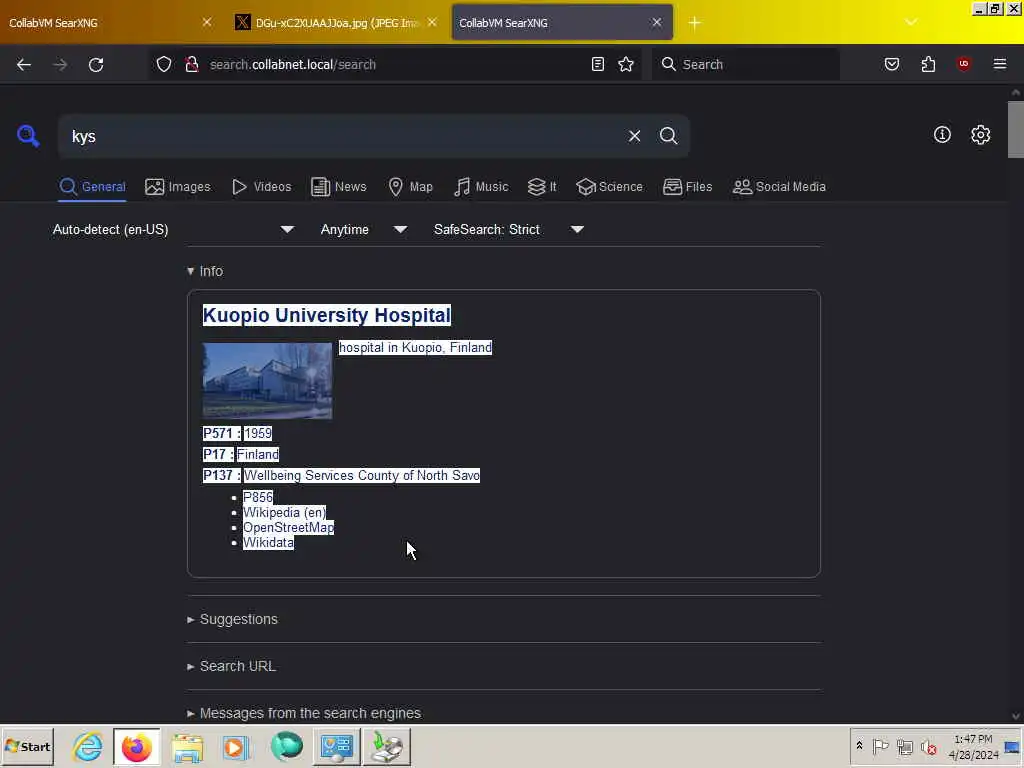Click the muted volume tray icon
The height and width of the screenshot is (768, 1024).
[928, 746]
